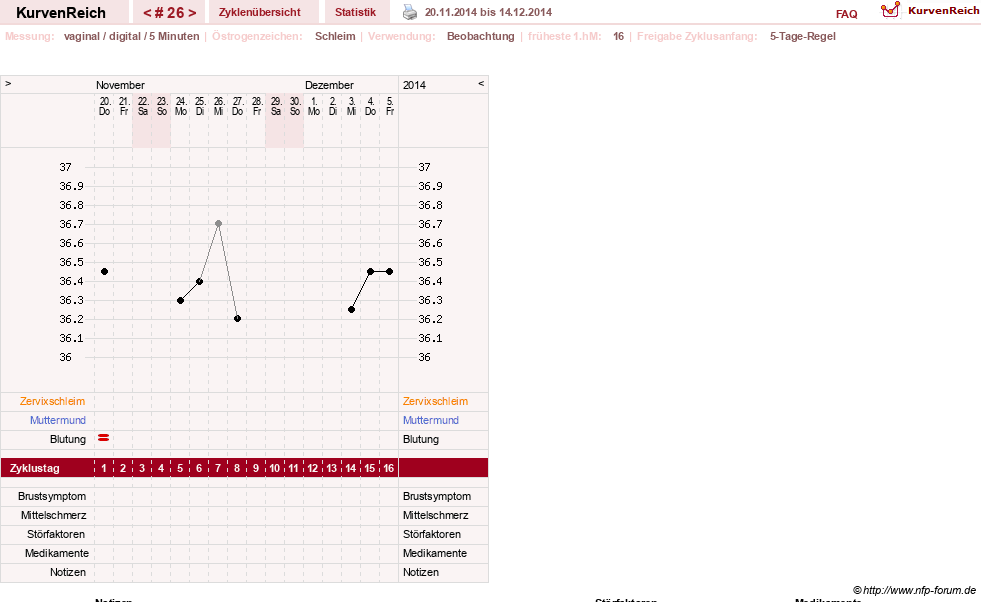Click date column 22. Sa

click(x=143, y=106)
